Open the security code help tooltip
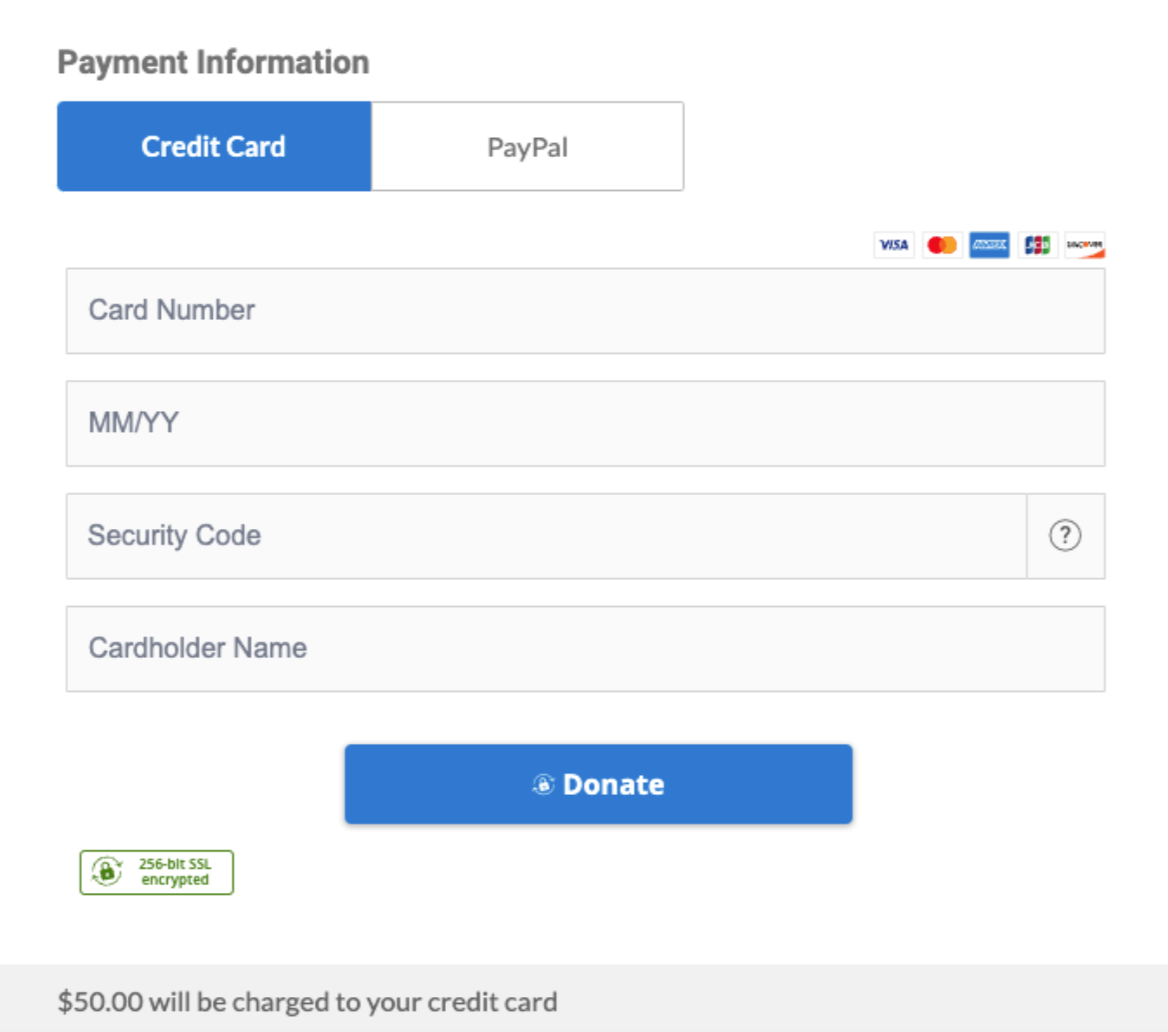The image size is (1168, 1032). [x=1065, y=536]
